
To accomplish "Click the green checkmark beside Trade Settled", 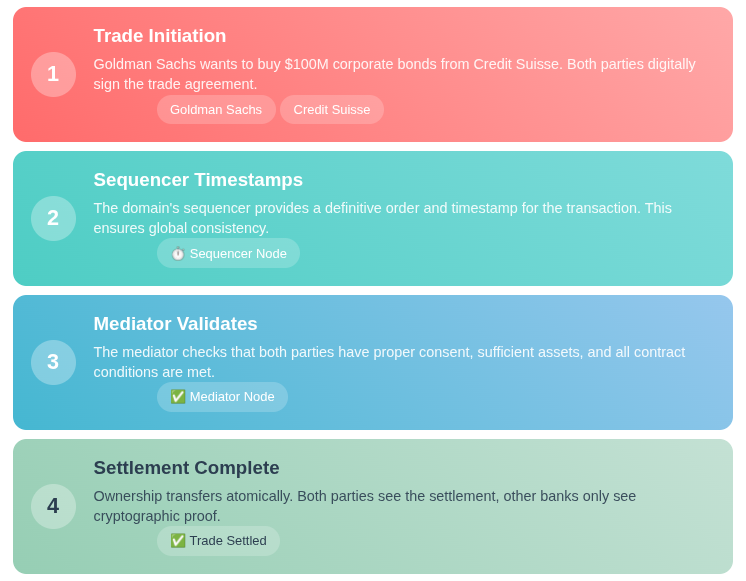I will pyautogui.click(x=178, y=541).
